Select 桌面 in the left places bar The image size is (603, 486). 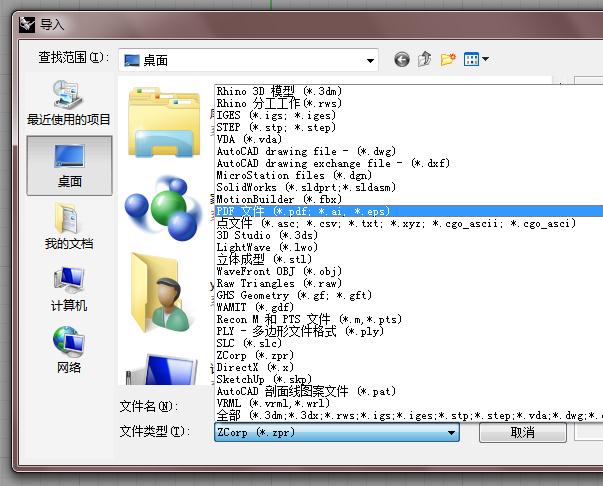69,163
